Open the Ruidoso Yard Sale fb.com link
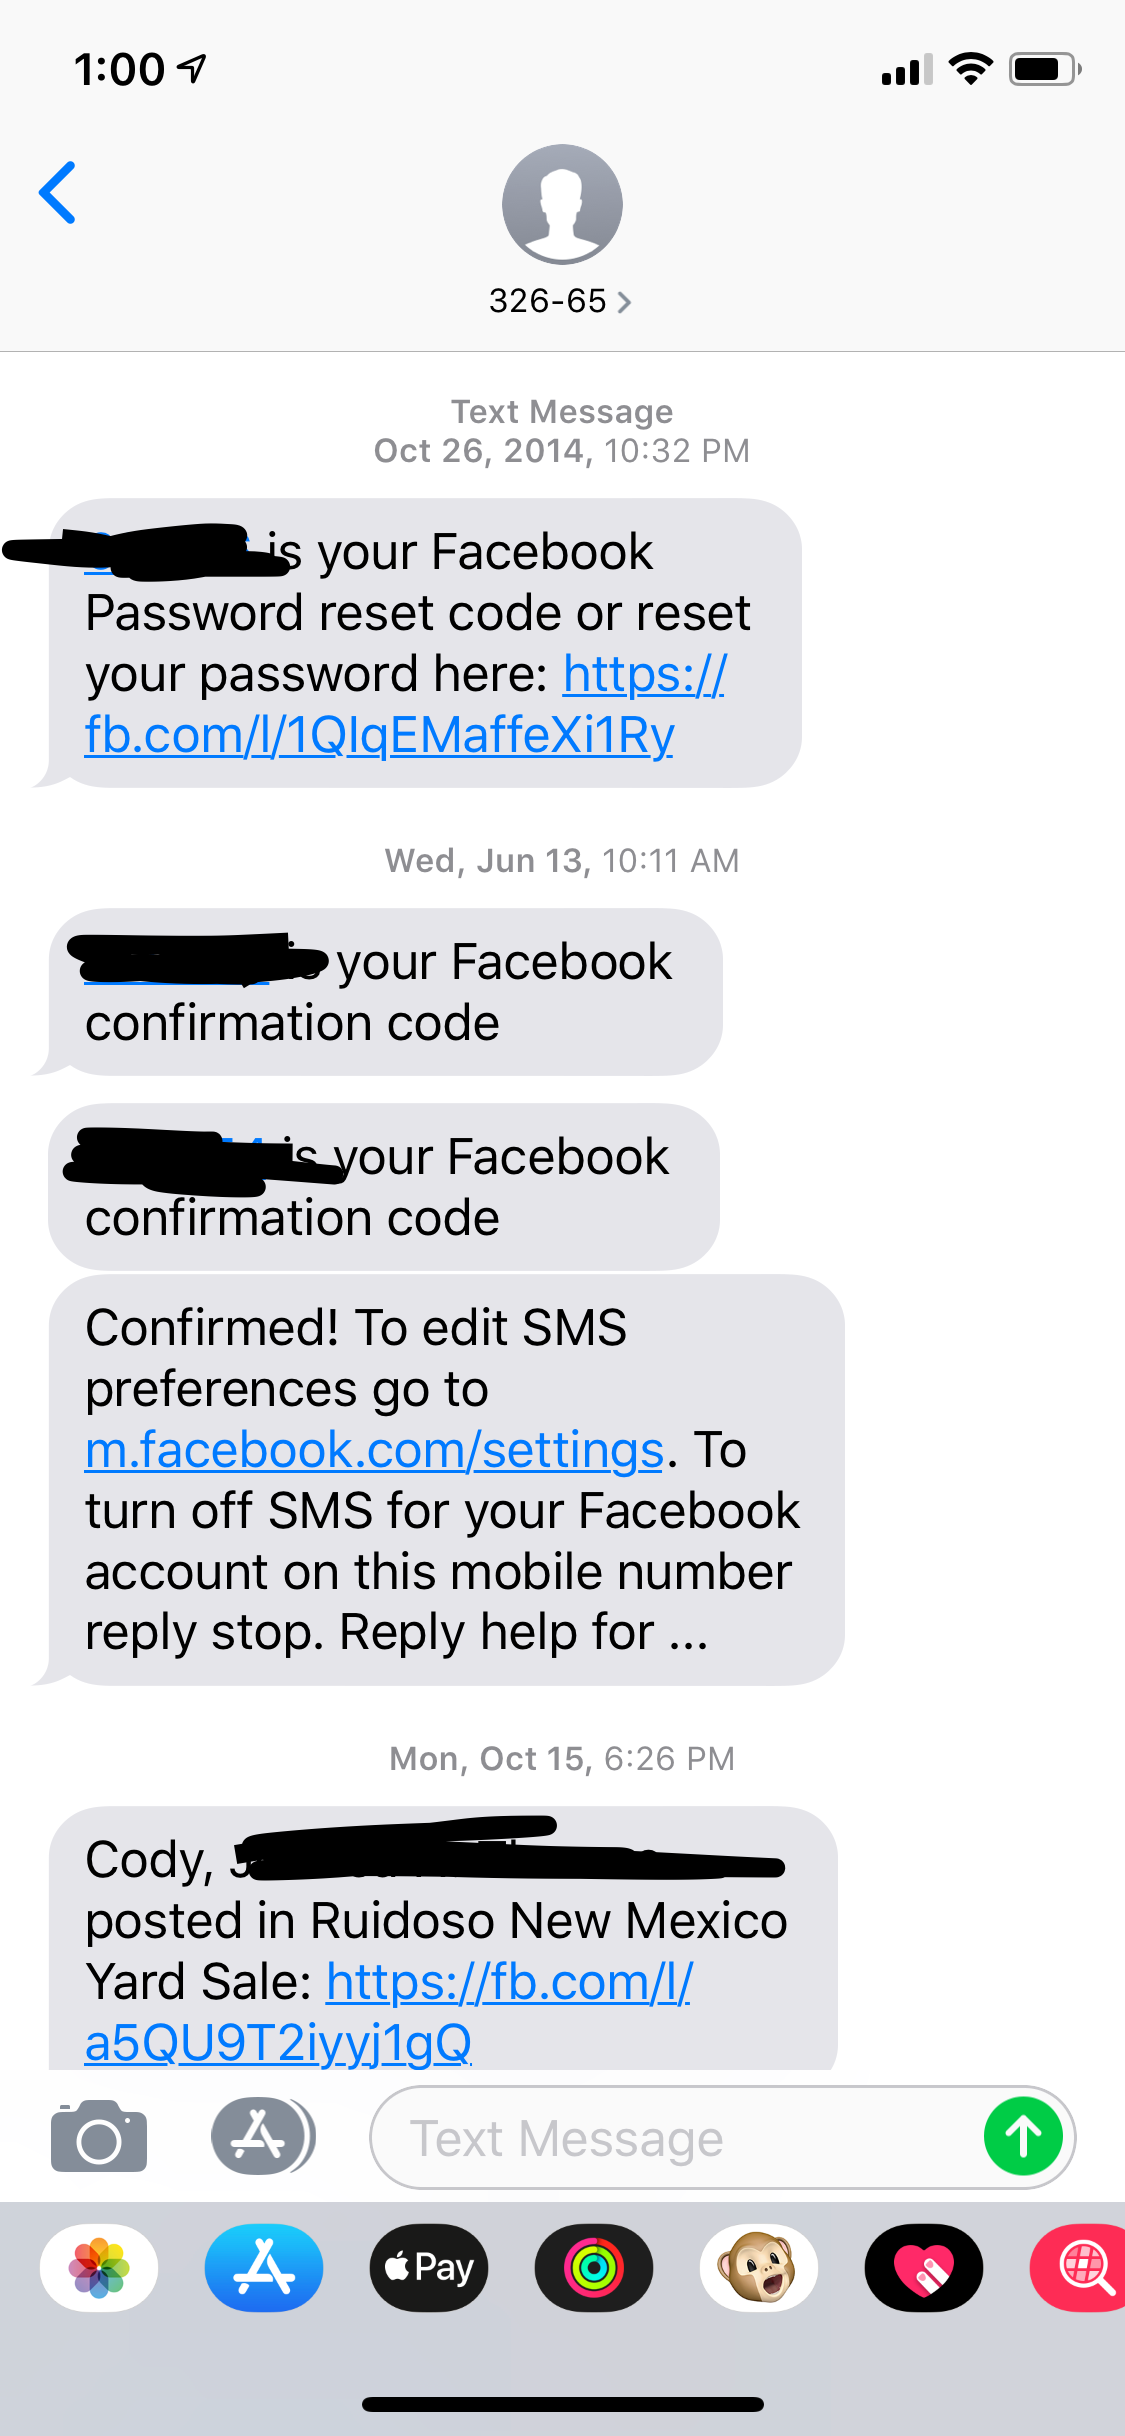Screen dimensions: 1125x2436 (389, 2012)
